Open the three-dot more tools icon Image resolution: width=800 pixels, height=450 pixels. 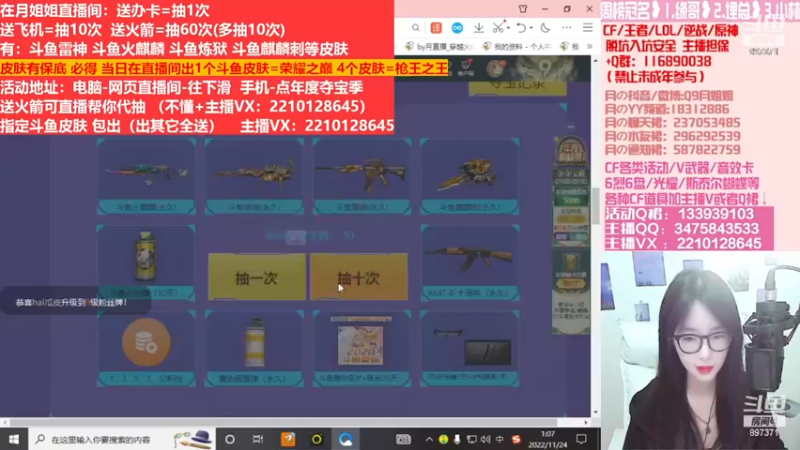(x=567, y=28)
